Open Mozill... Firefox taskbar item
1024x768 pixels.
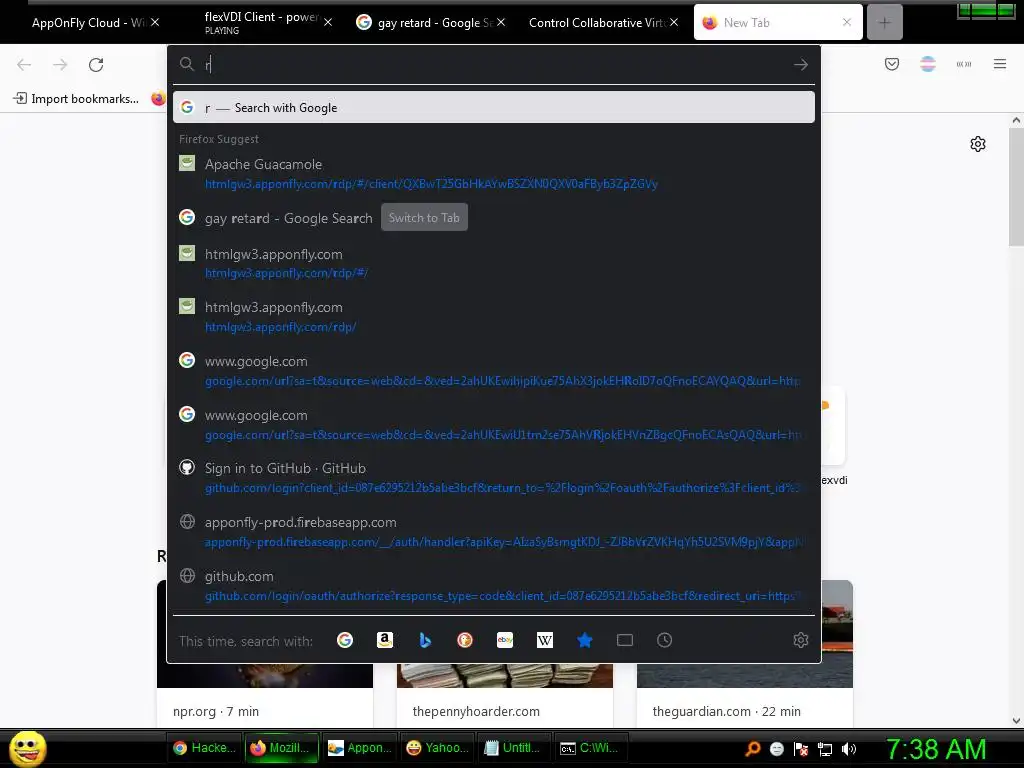(281, 748)
